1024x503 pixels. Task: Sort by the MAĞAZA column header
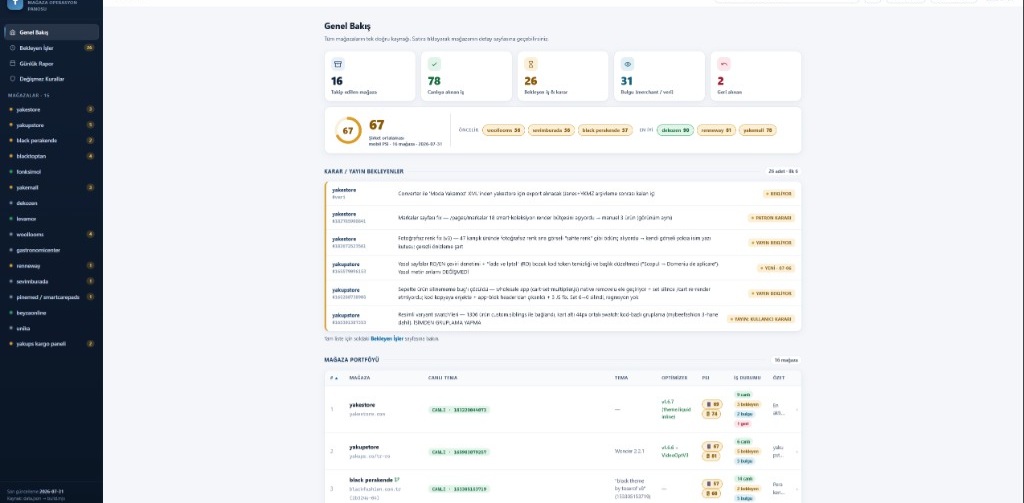(x=360, y=378)
